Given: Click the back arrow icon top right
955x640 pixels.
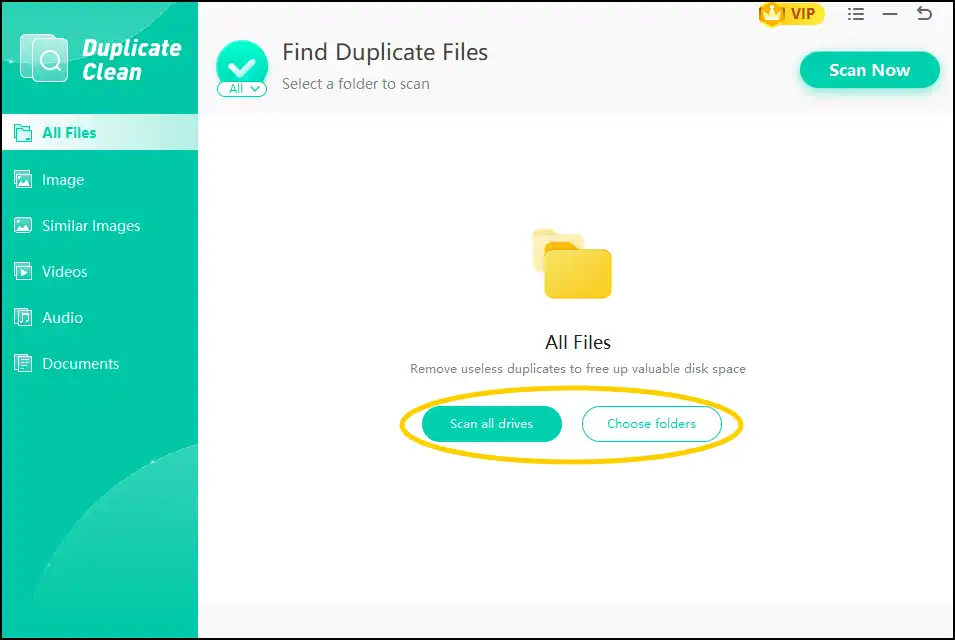Looking at the screenshot, I should click(924, 14).
